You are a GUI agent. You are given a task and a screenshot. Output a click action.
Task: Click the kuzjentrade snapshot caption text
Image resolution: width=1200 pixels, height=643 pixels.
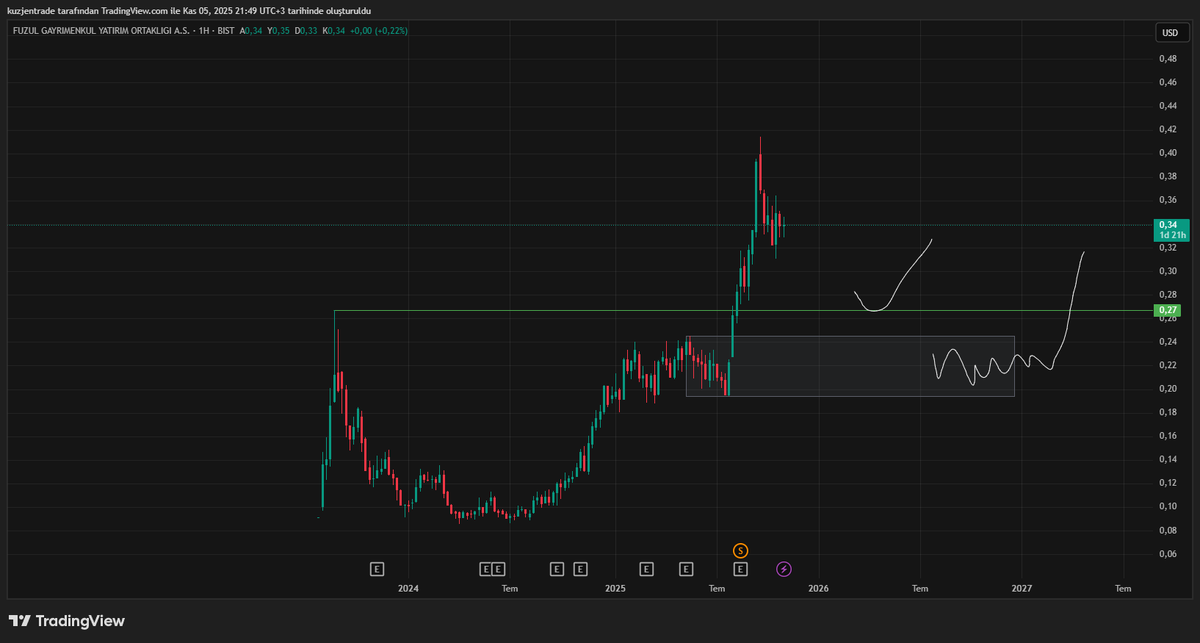189,10
